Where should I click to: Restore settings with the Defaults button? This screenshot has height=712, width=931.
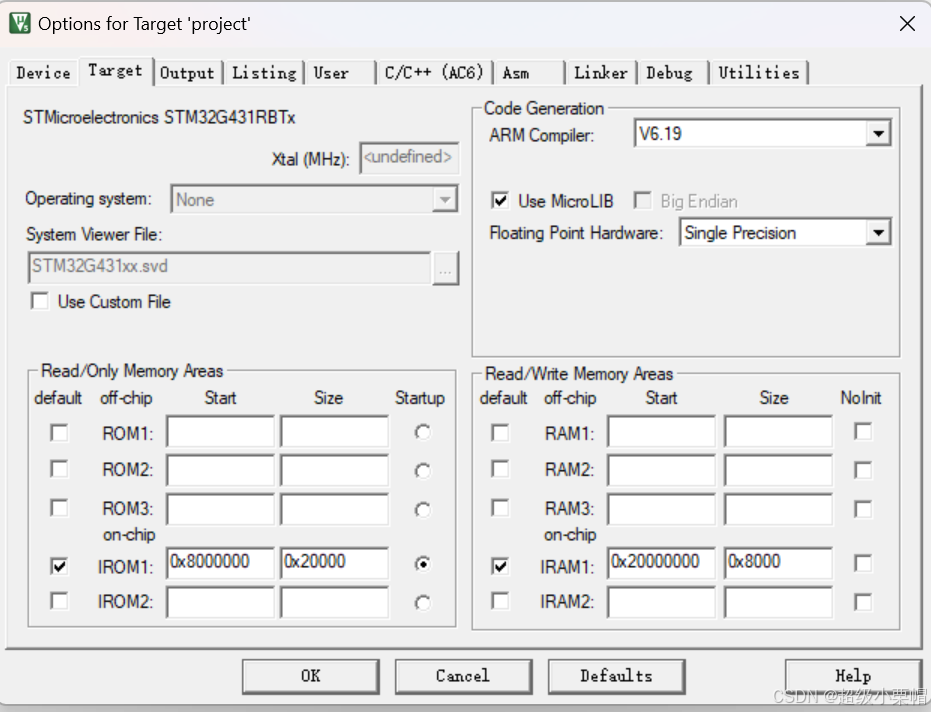(616, 676)
